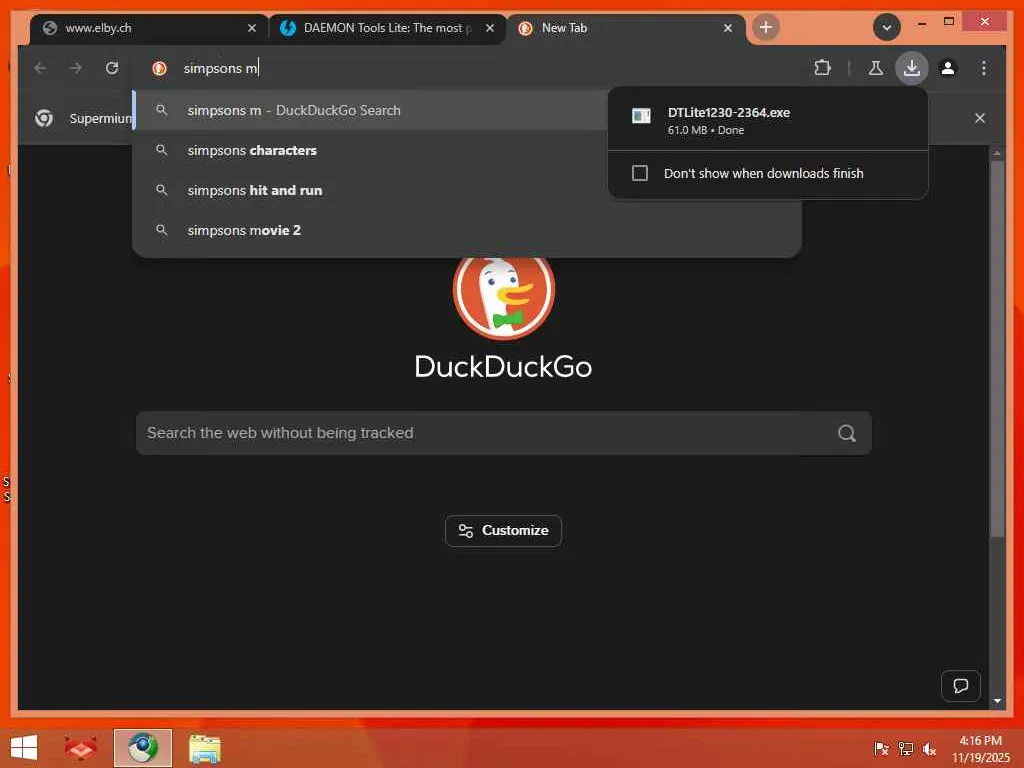
Task: Select 'simpsons m - DuckDuckGo Search' suggestion
Action: point(370,110)
